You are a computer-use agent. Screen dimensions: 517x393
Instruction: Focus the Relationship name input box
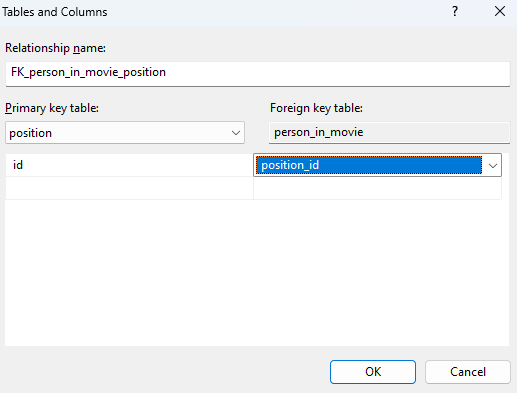pos(258,74)
